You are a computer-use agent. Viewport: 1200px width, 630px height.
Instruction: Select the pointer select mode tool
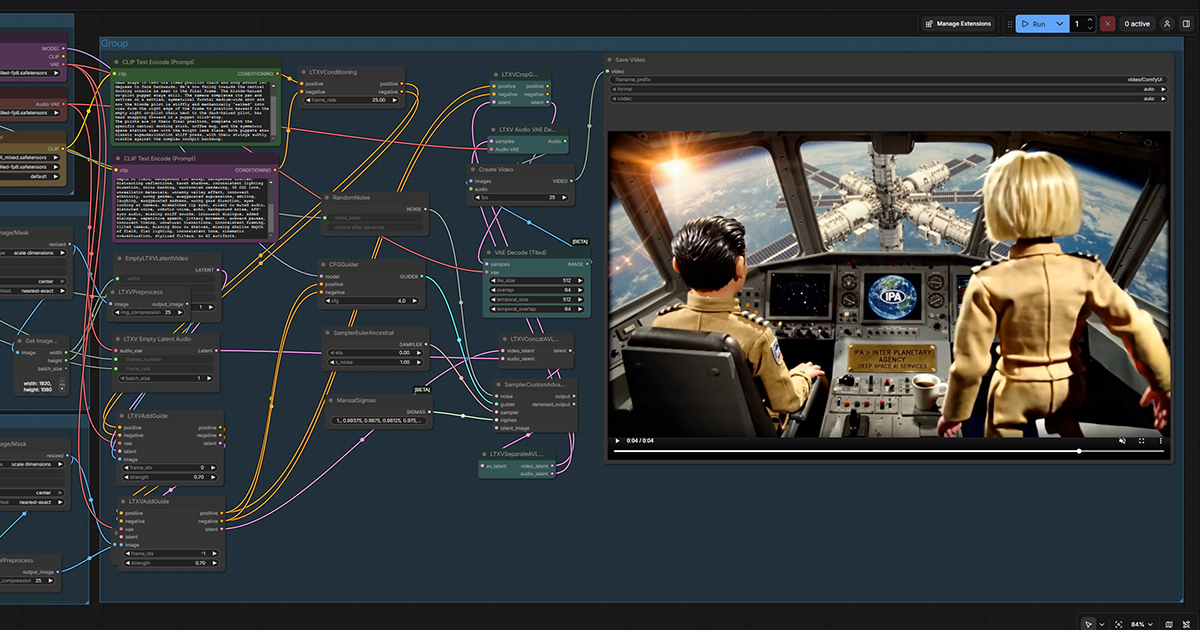pos(1089,623)
